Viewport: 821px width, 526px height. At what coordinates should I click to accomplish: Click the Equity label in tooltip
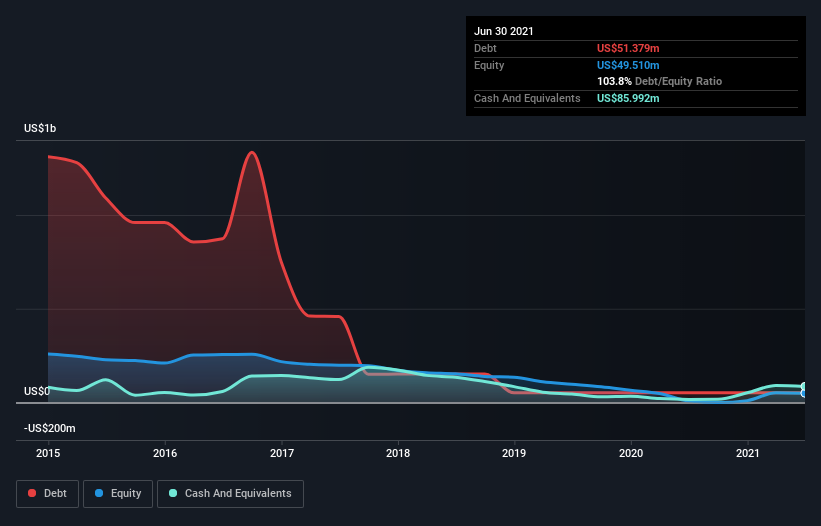[489, 65]
